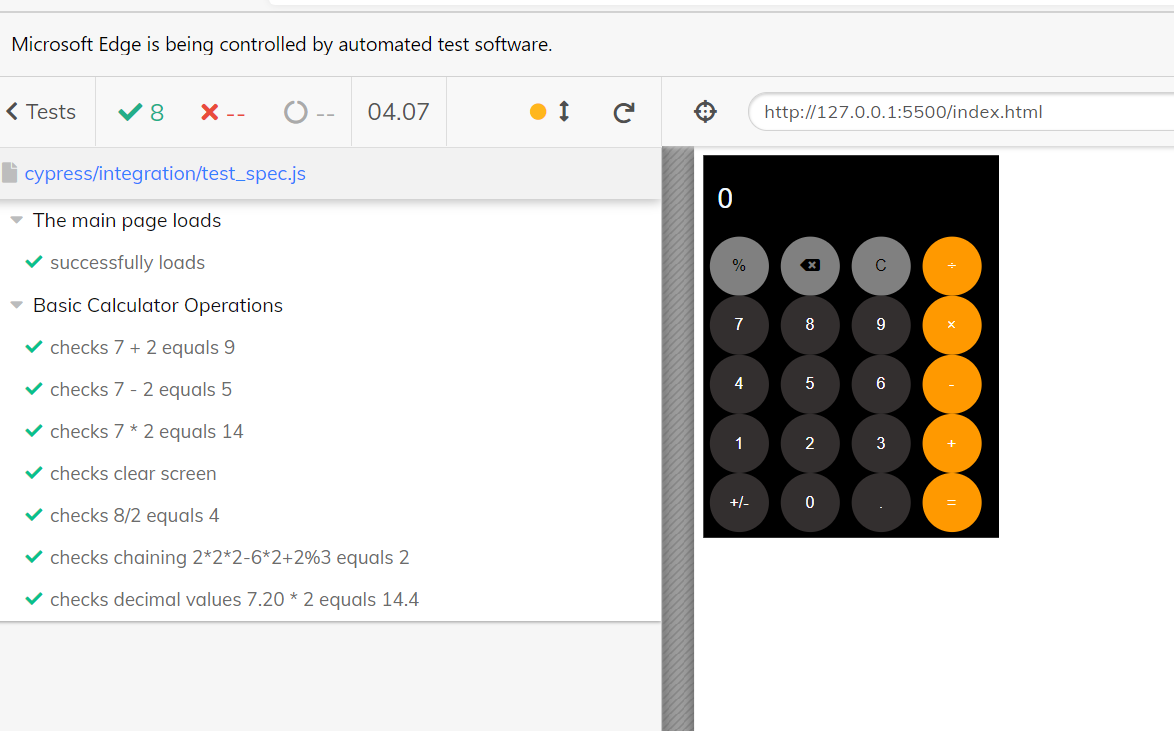The image size is (1174, 731).
Task: Click calculator digit 4
Action: pos(739,384)
